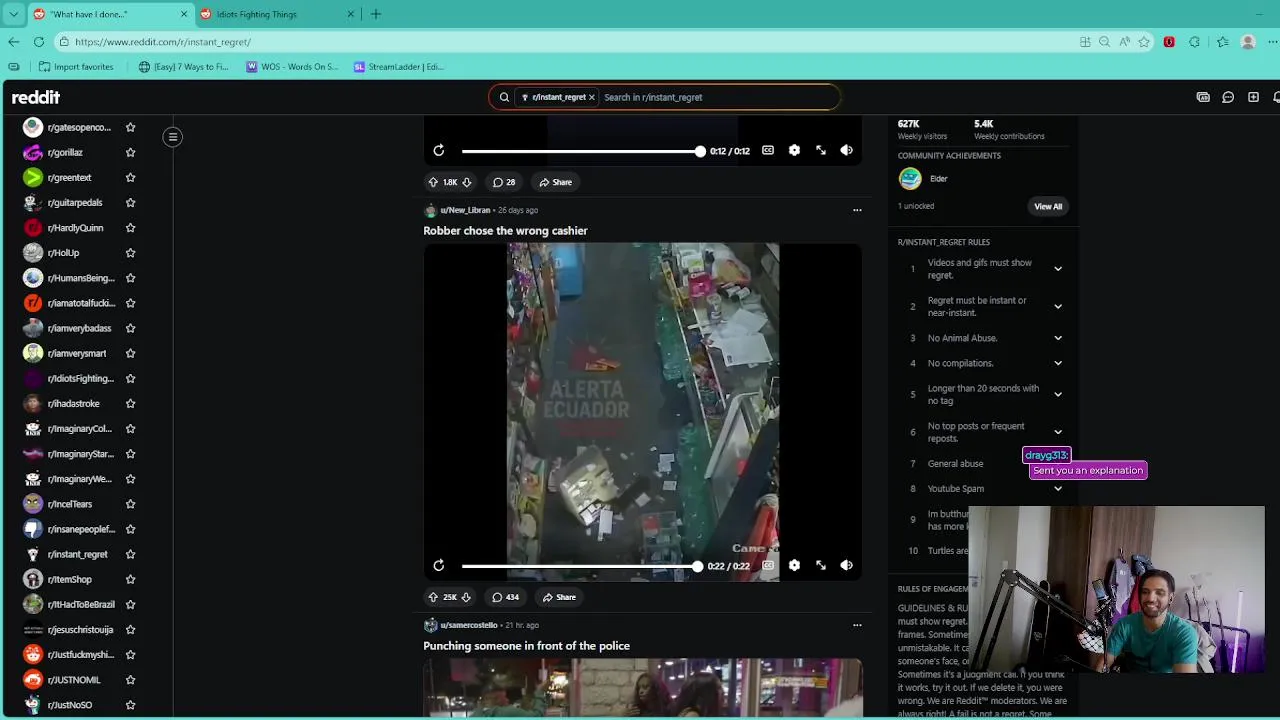The image size is (1280, 720).
Task: Favorite r/guitarpedals with its star
Action: (x=130, y=202)
